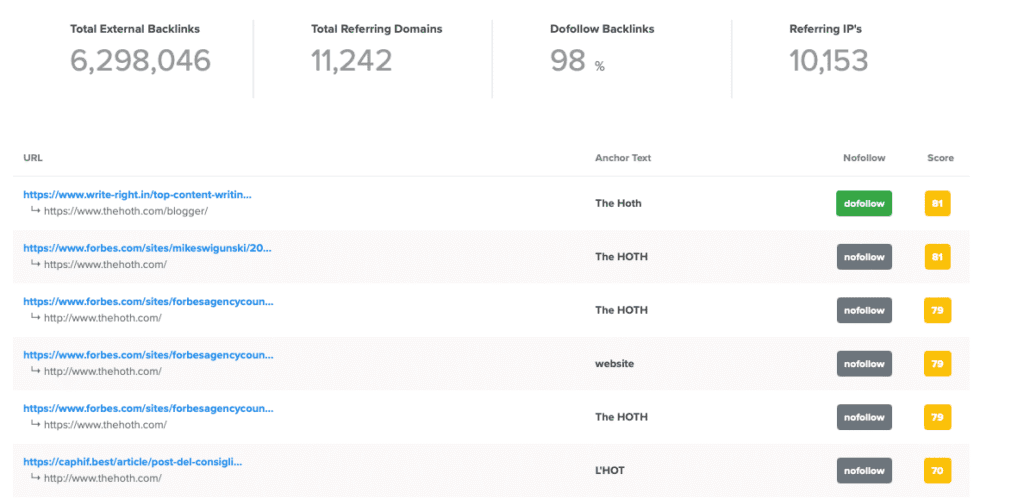
Task: Click the Nofollow column header
Action: [x=862, y=158]
